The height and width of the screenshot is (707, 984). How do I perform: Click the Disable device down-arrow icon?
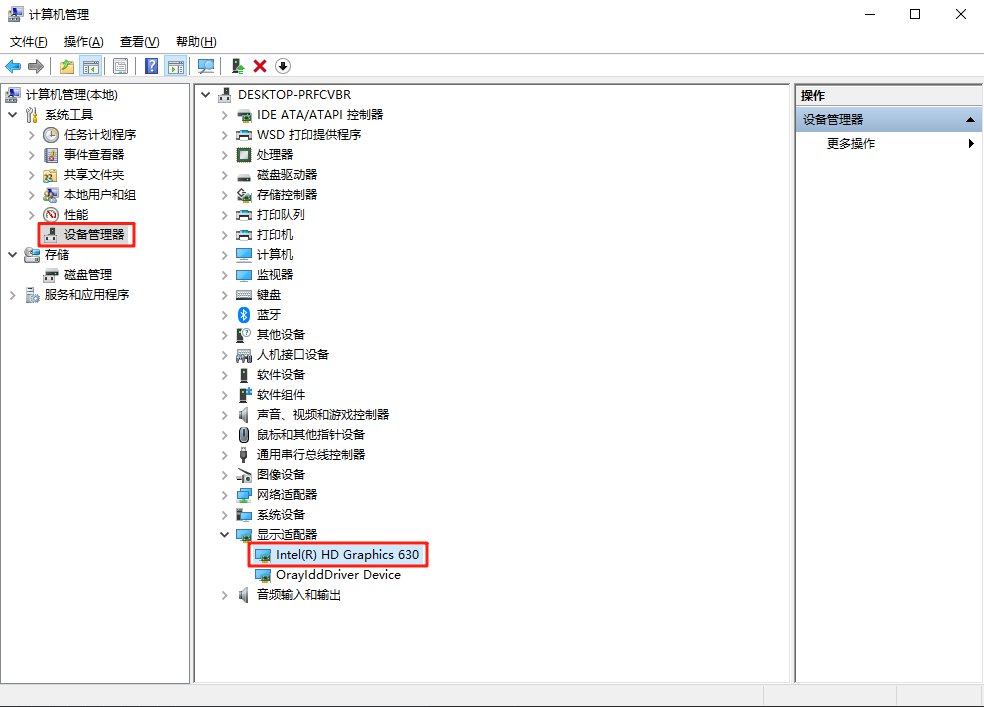283,66
